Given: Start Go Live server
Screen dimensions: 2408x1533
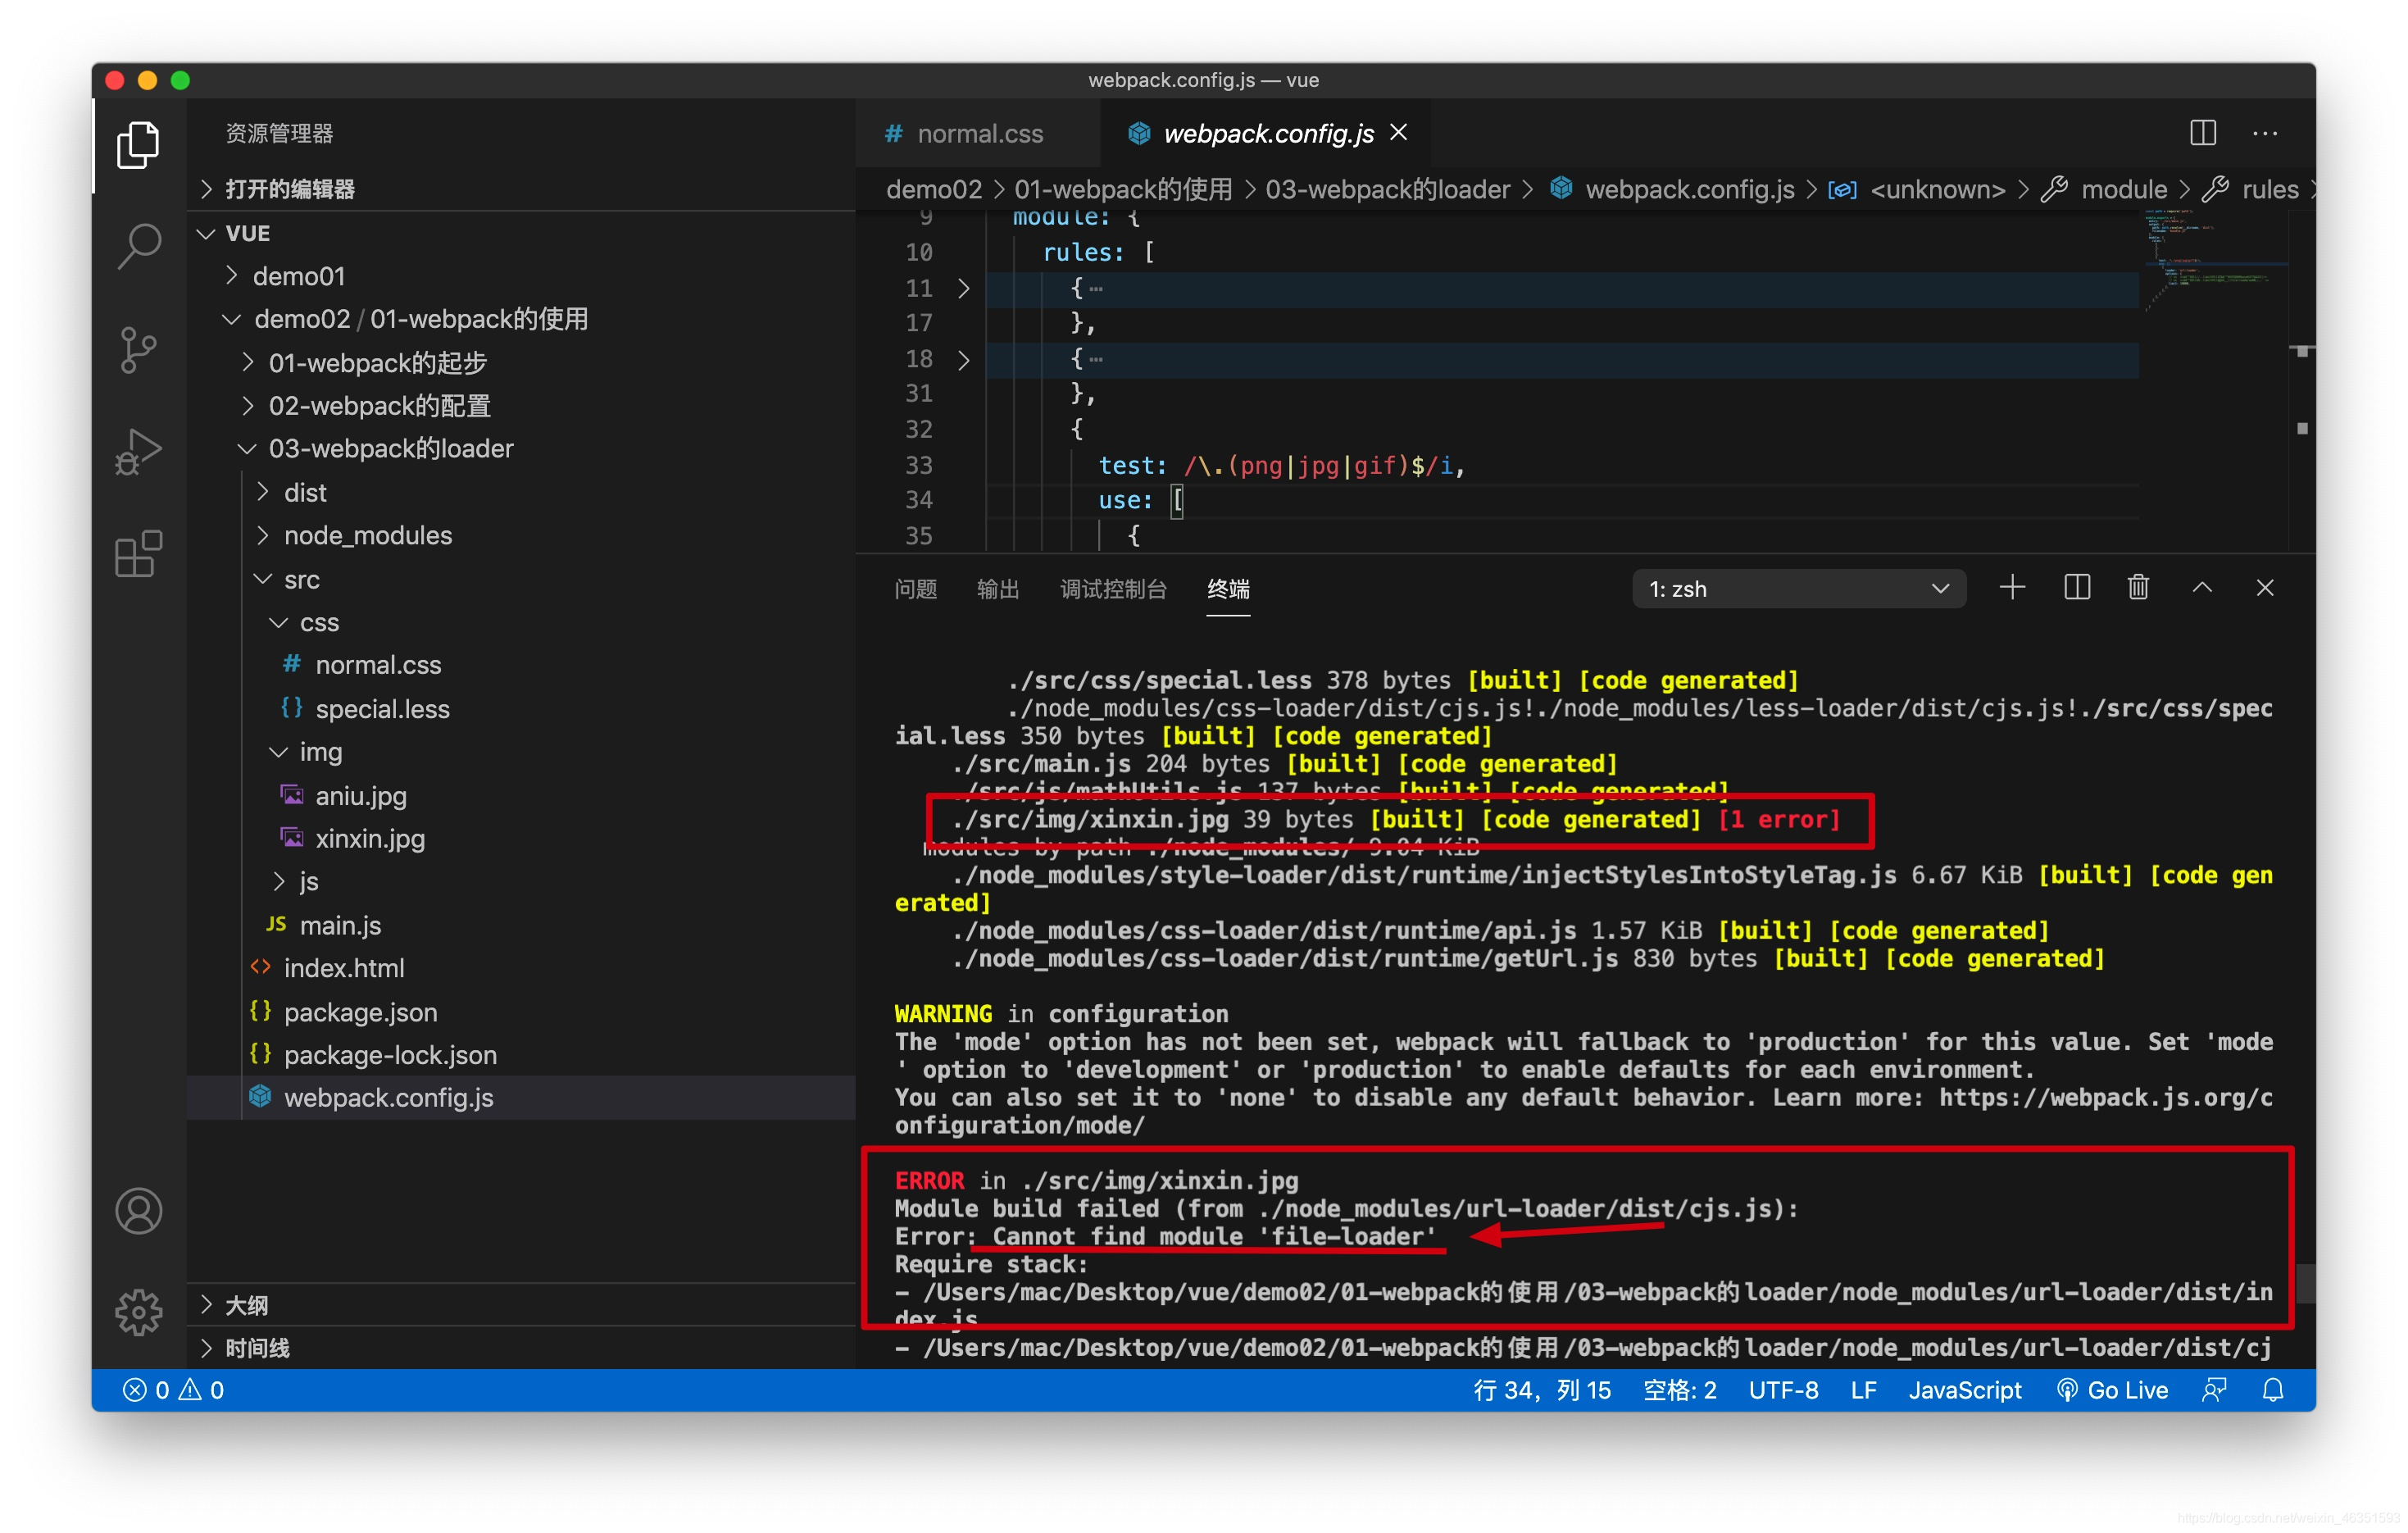Looking at the screenshot, I should point(2112,1390).
